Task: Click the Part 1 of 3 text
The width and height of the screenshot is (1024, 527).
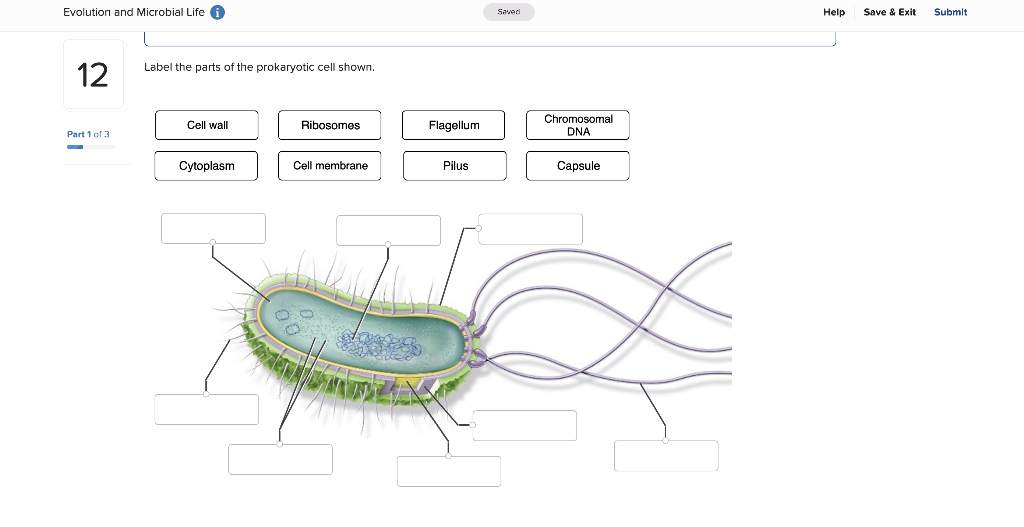Action: coord(88,134)
